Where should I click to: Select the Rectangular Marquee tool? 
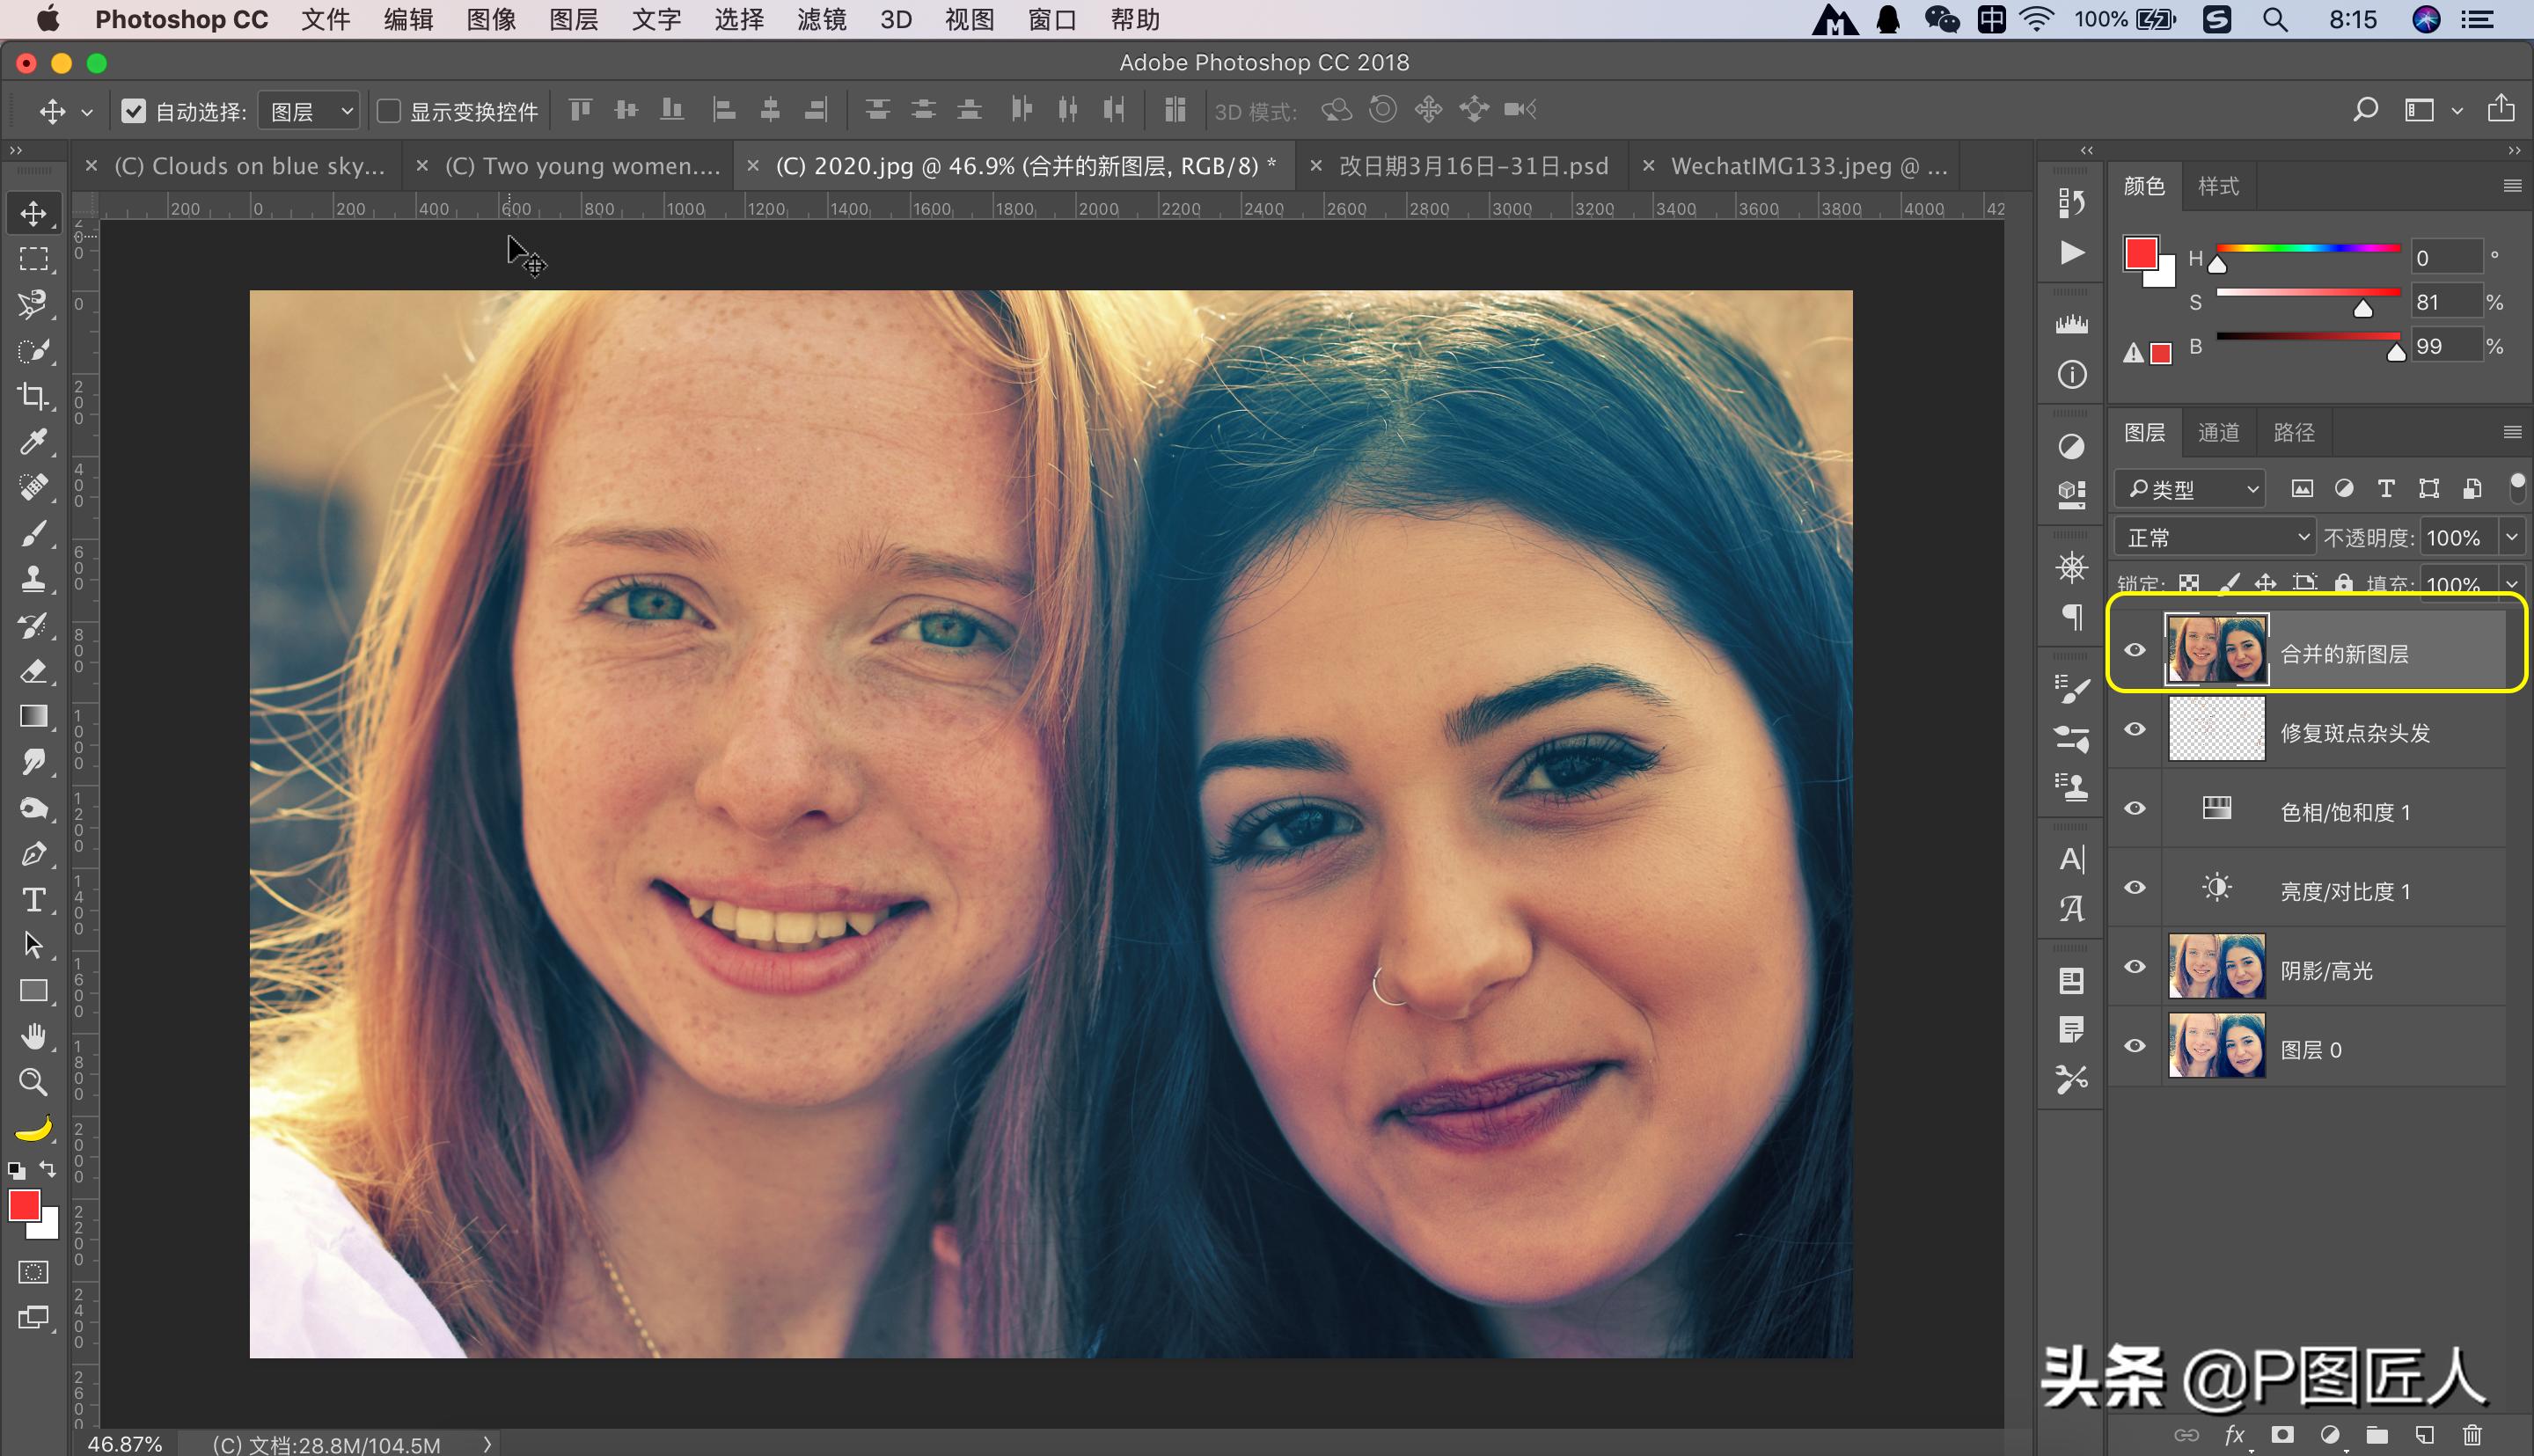click(33, 259)
